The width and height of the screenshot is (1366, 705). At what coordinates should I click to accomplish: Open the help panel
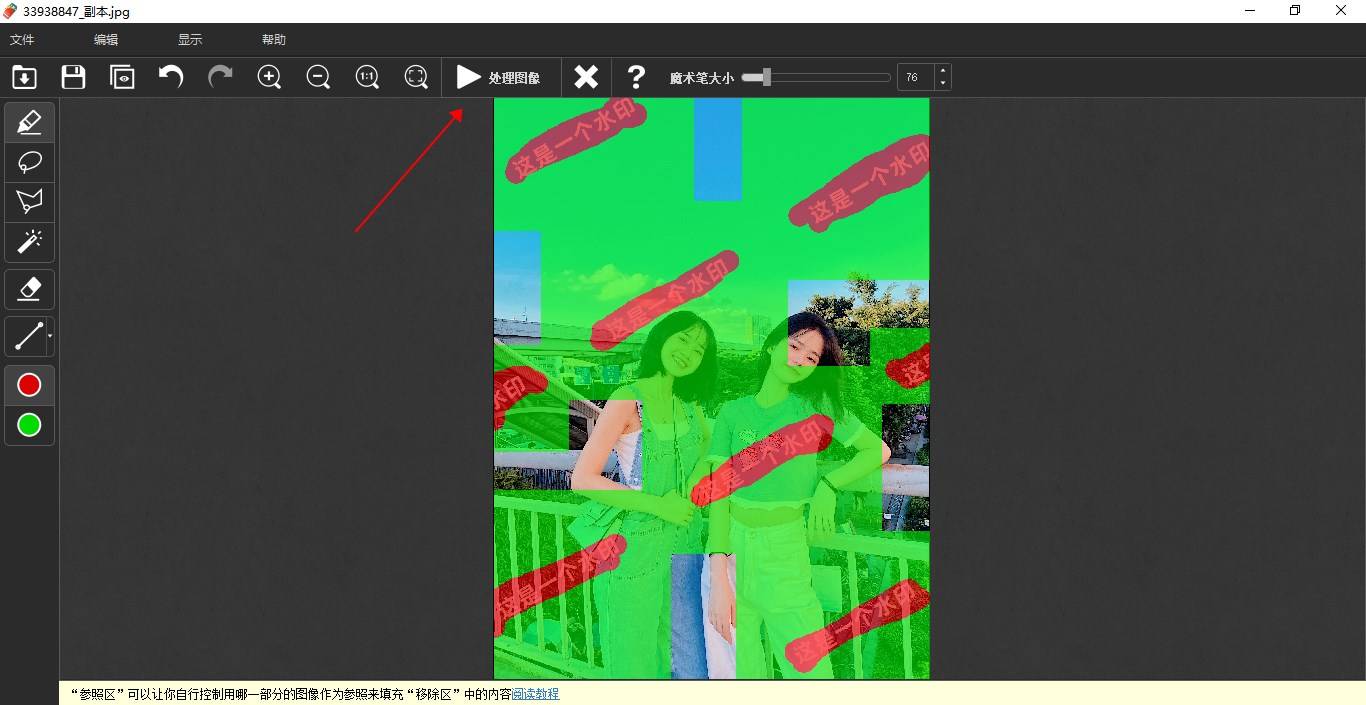coord(636,77)
